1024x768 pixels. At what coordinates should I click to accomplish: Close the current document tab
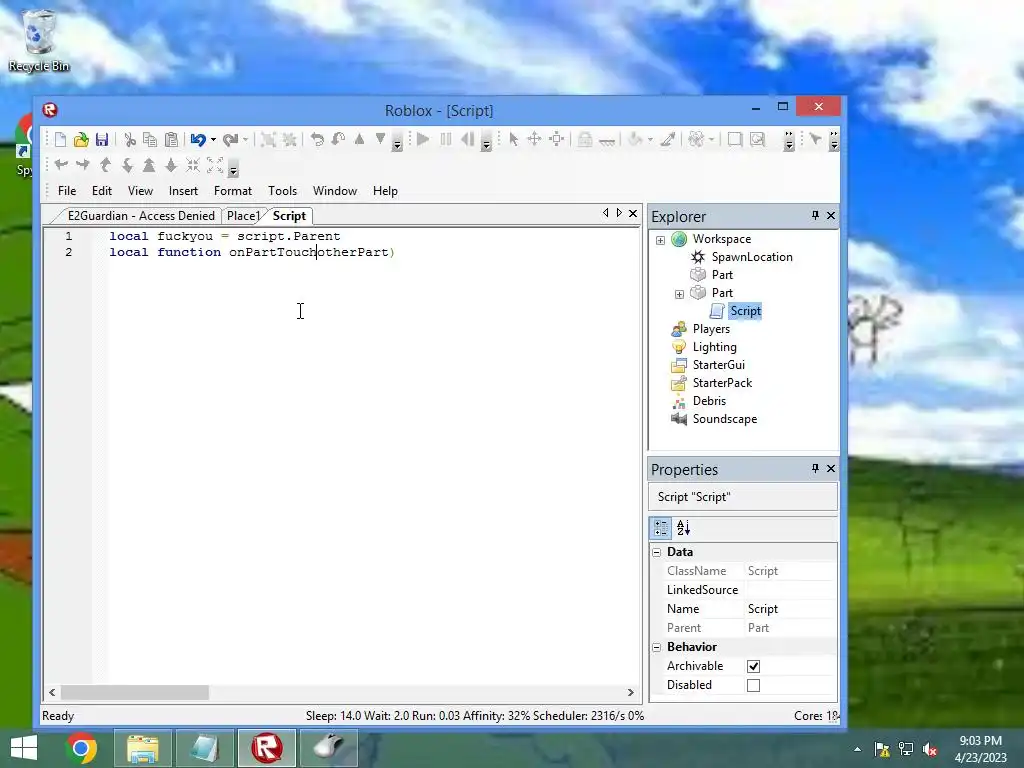point(633,214)
